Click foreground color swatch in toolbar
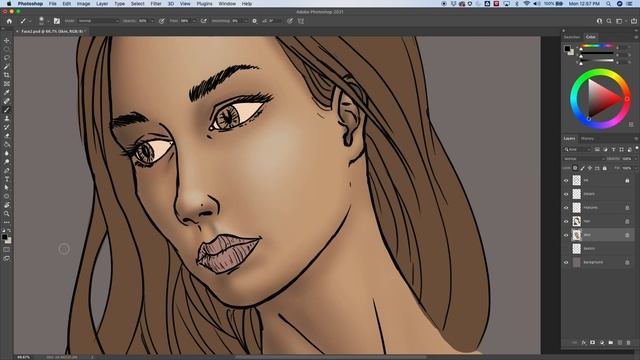 [x=4, y=237]
